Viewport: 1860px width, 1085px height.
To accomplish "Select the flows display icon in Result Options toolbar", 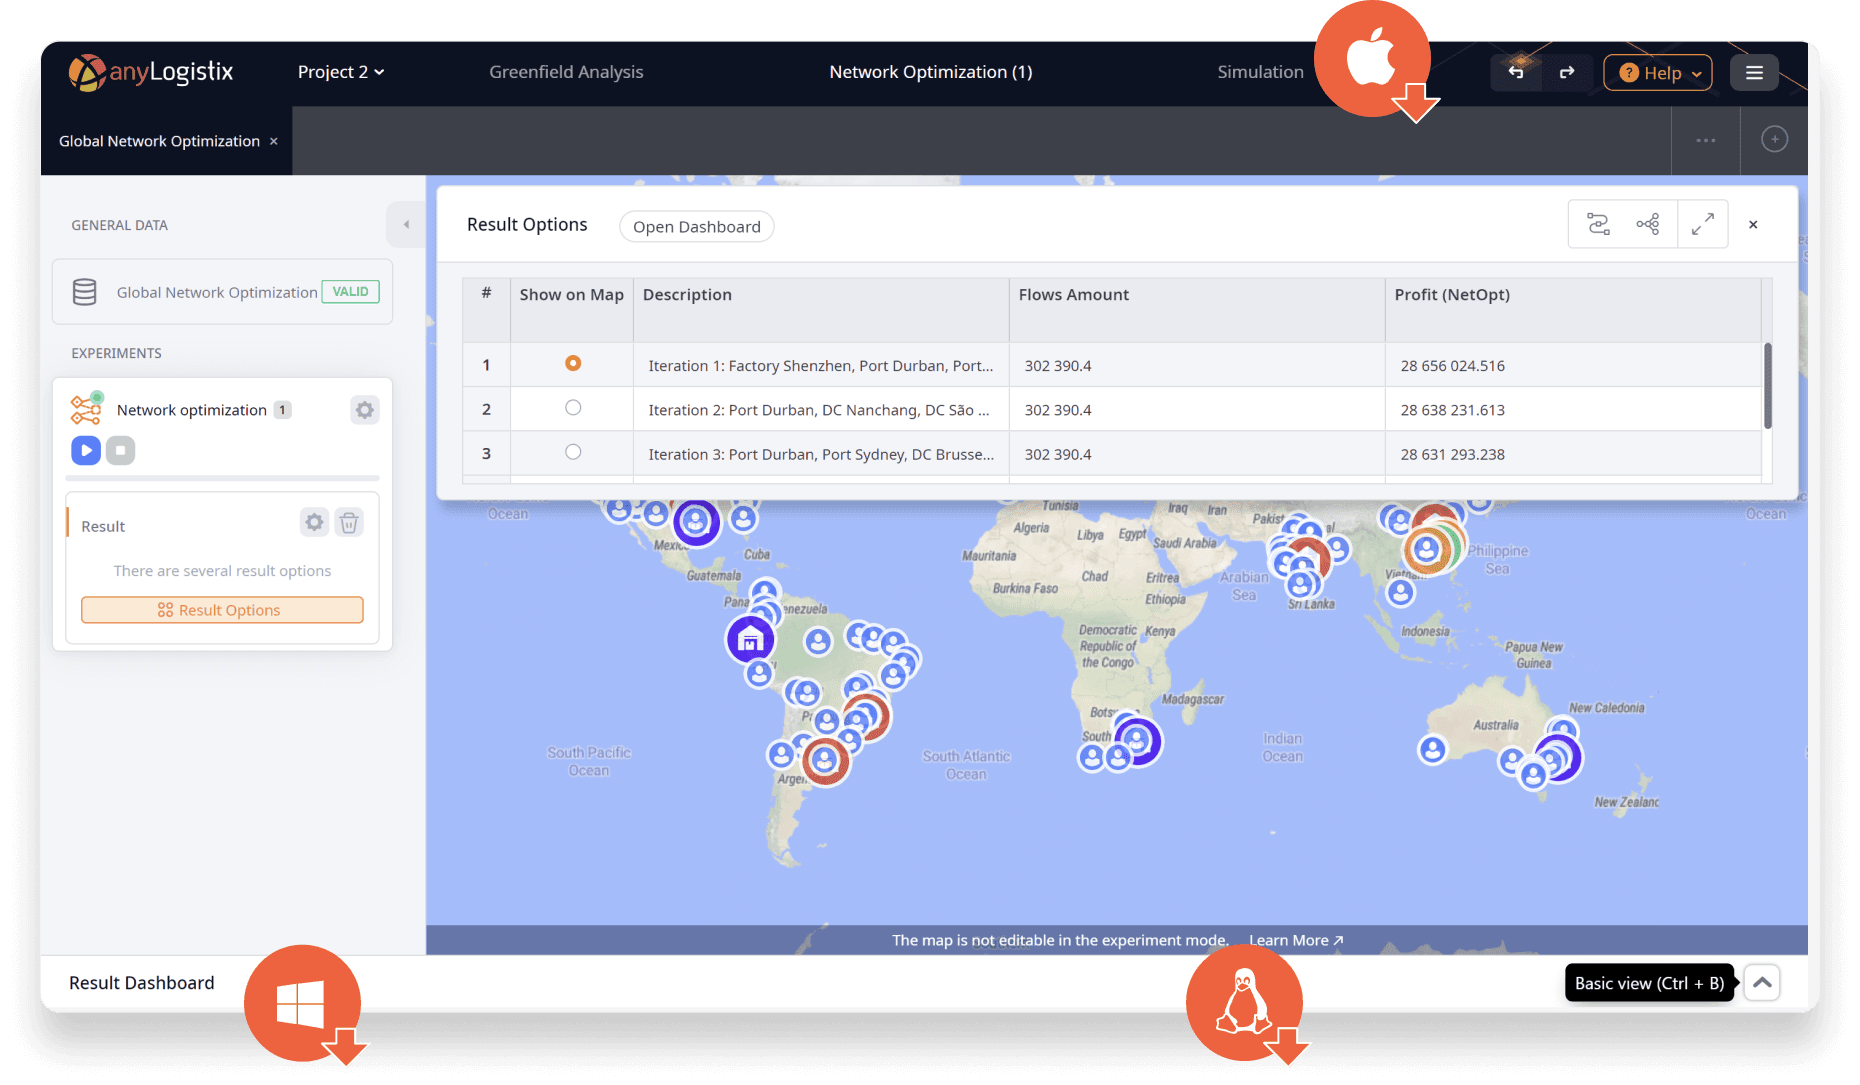I will click(x=1597, y=223).
